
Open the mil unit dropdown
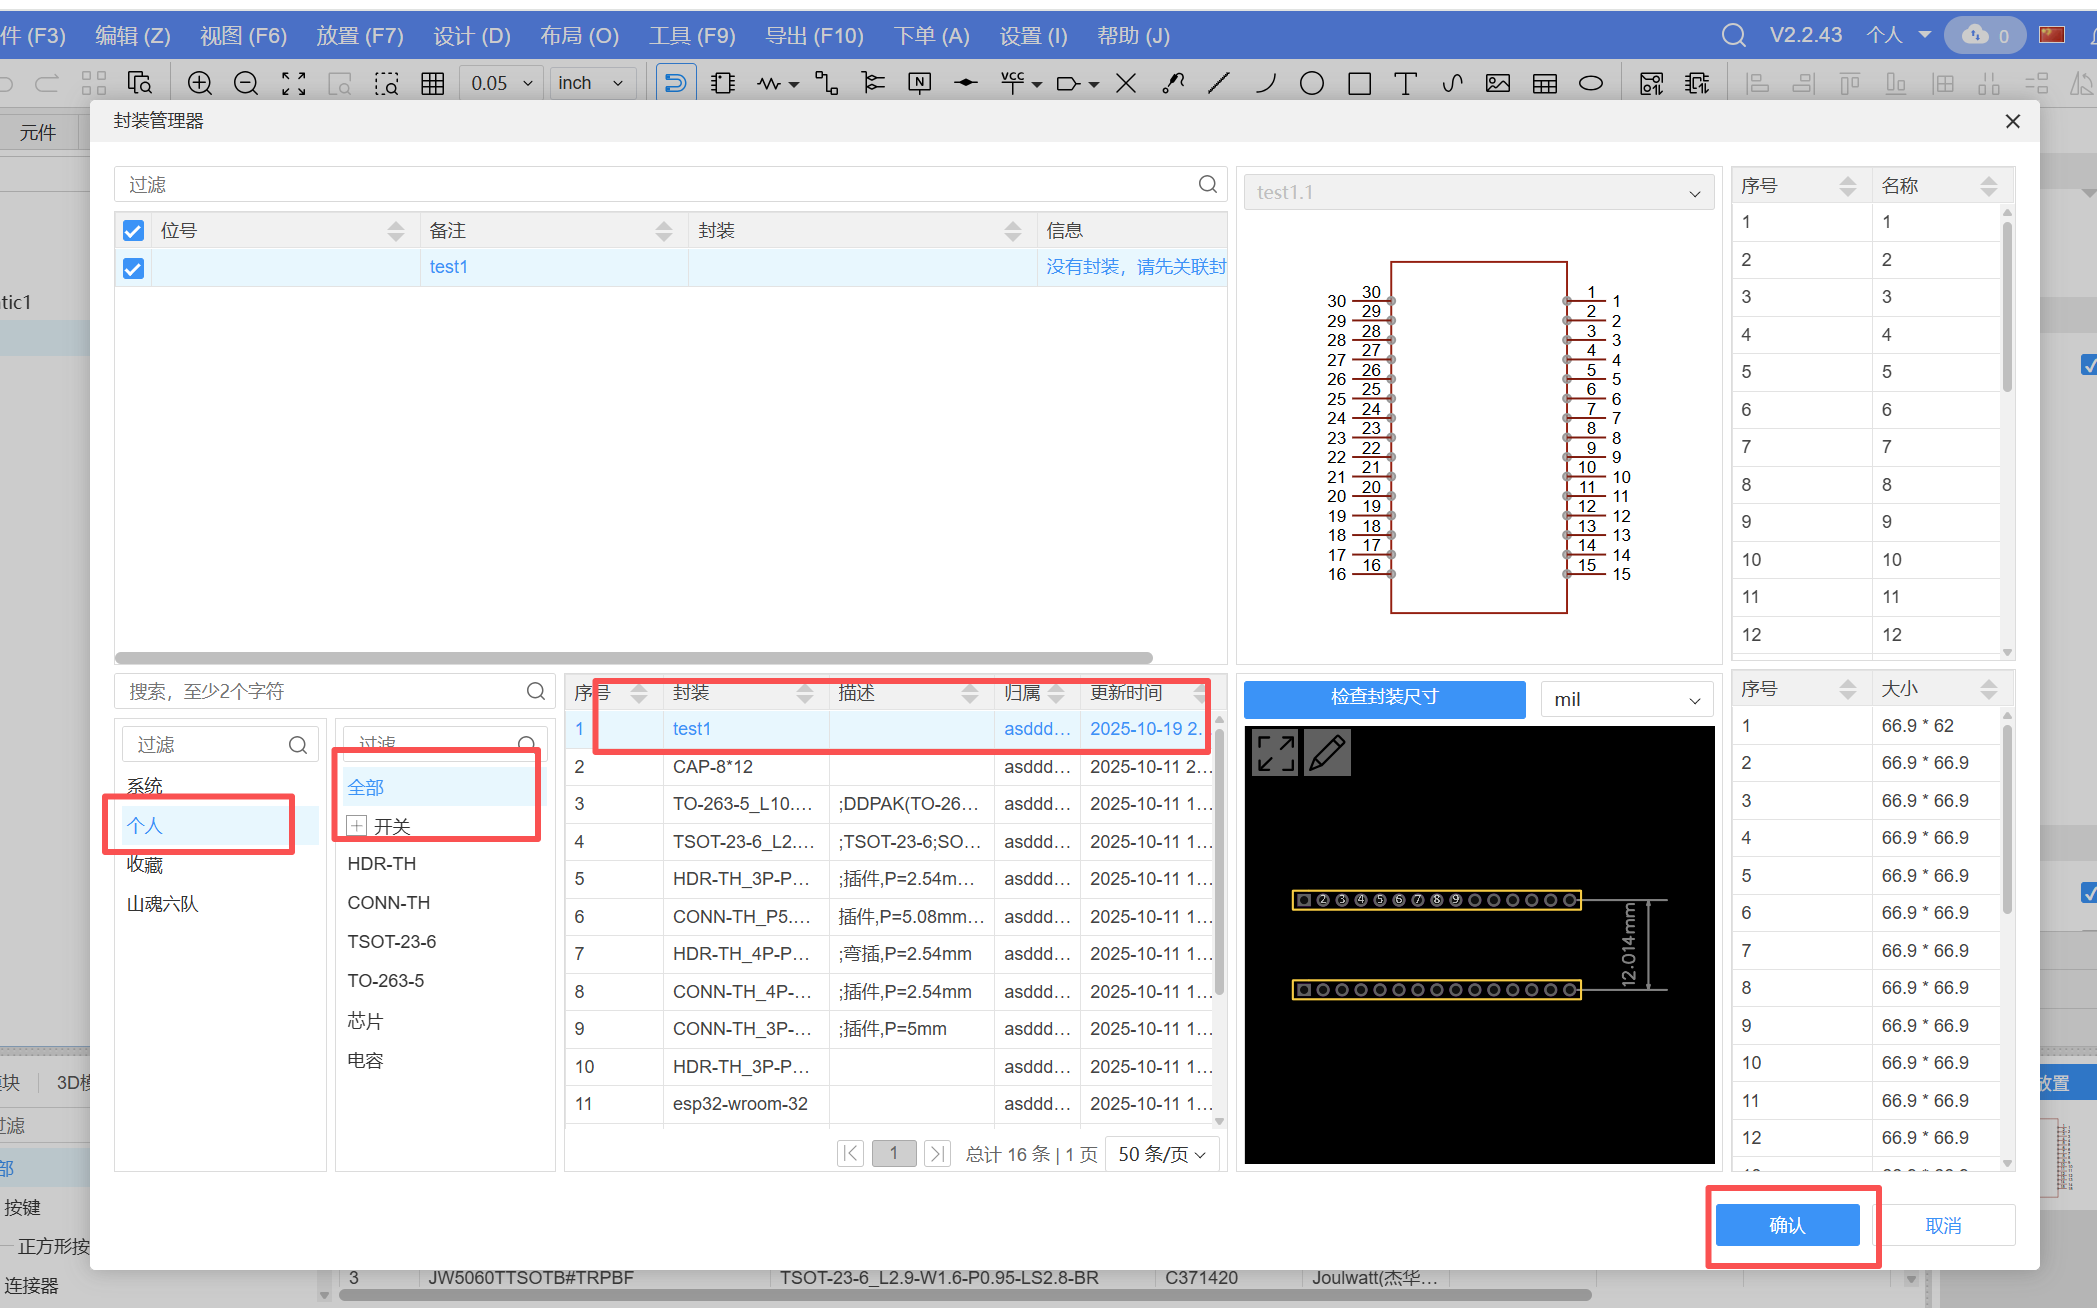click(1626, 700)
